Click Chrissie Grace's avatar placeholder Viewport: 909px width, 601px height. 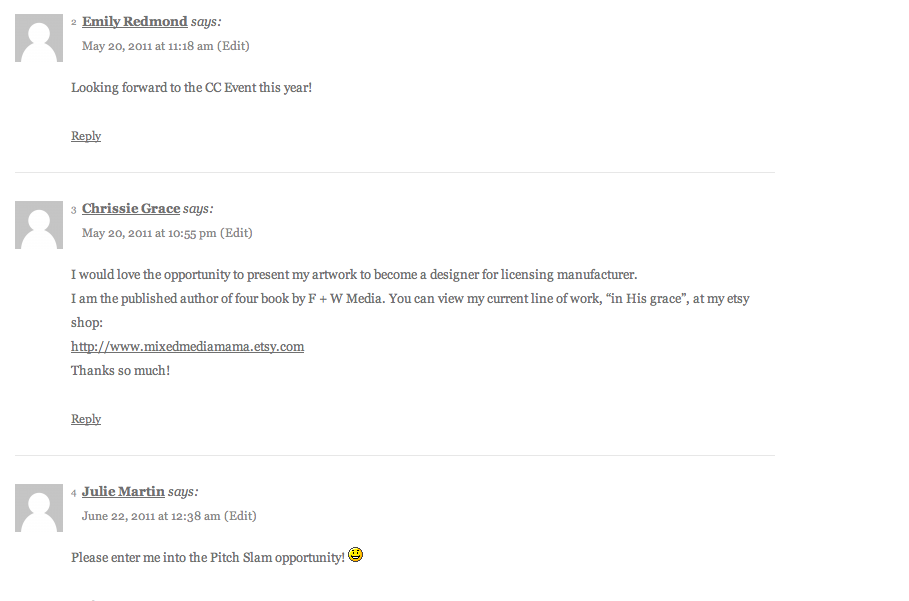click(x=39, y=225)
